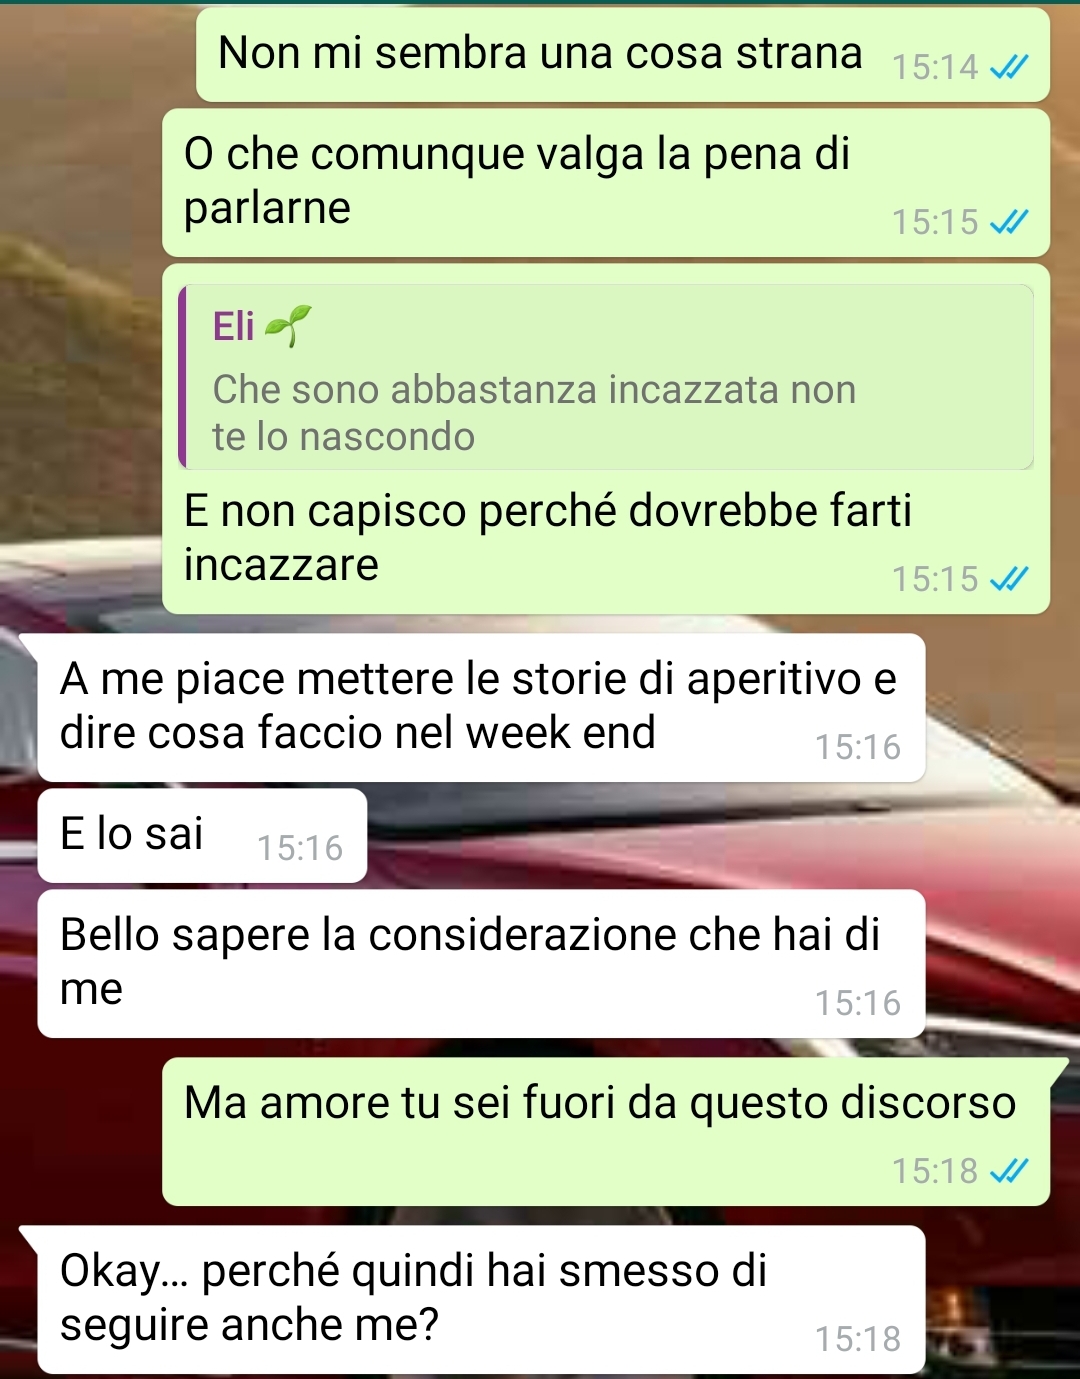The width and height of the screenshot is (1080, 1379).
Task: Select message 'Okay... perché quindi hai smesso'
Action: coord(481,1300)
